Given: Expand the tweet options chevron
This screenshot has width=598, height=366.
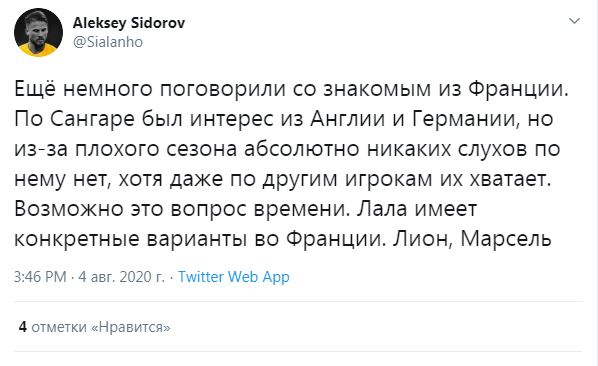Looking at the screenshot, I should (x=574, y=21).
